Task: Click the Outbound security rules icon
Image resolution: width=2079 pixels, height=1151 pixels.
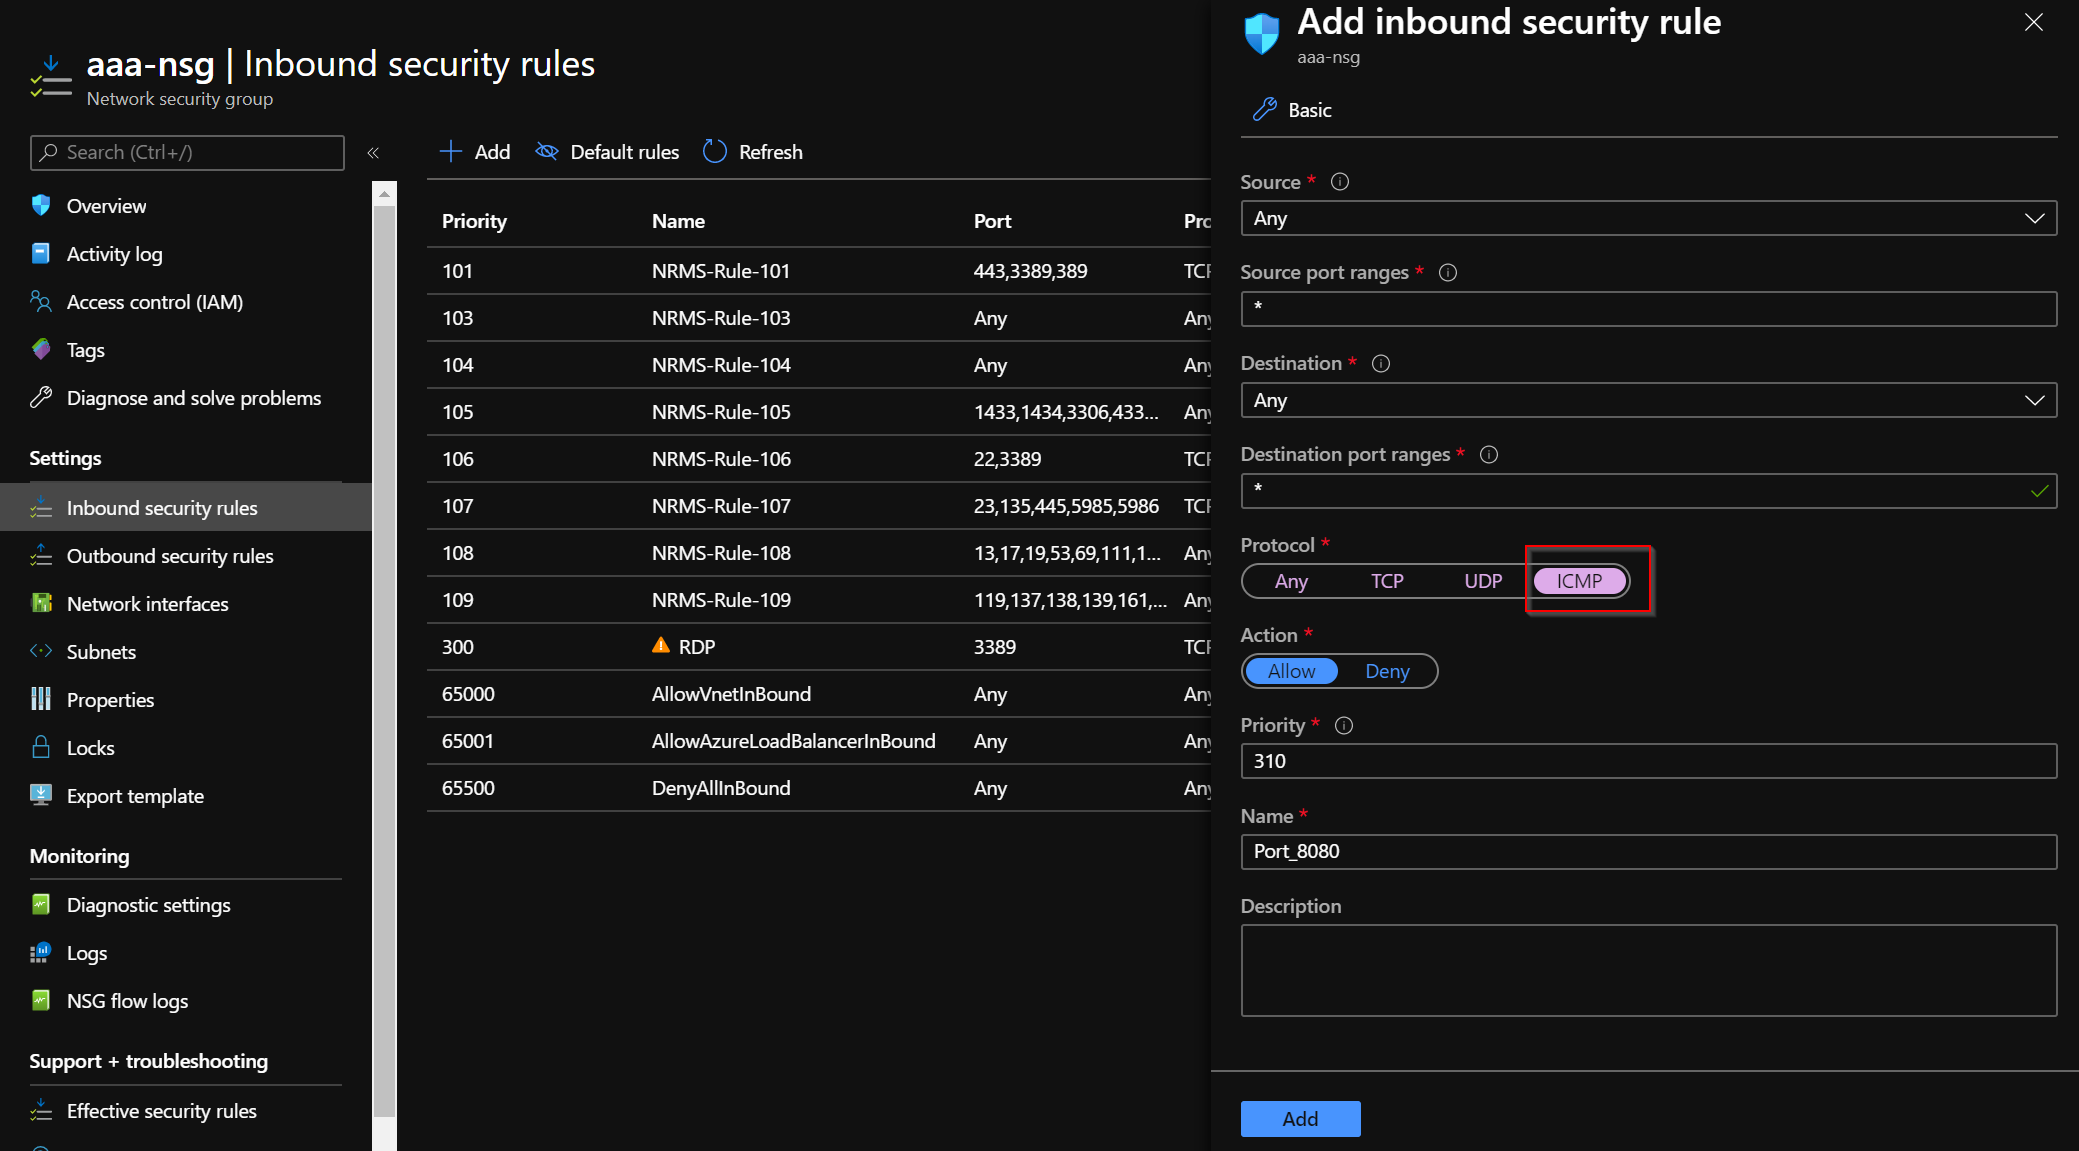Action: point(41,555)
